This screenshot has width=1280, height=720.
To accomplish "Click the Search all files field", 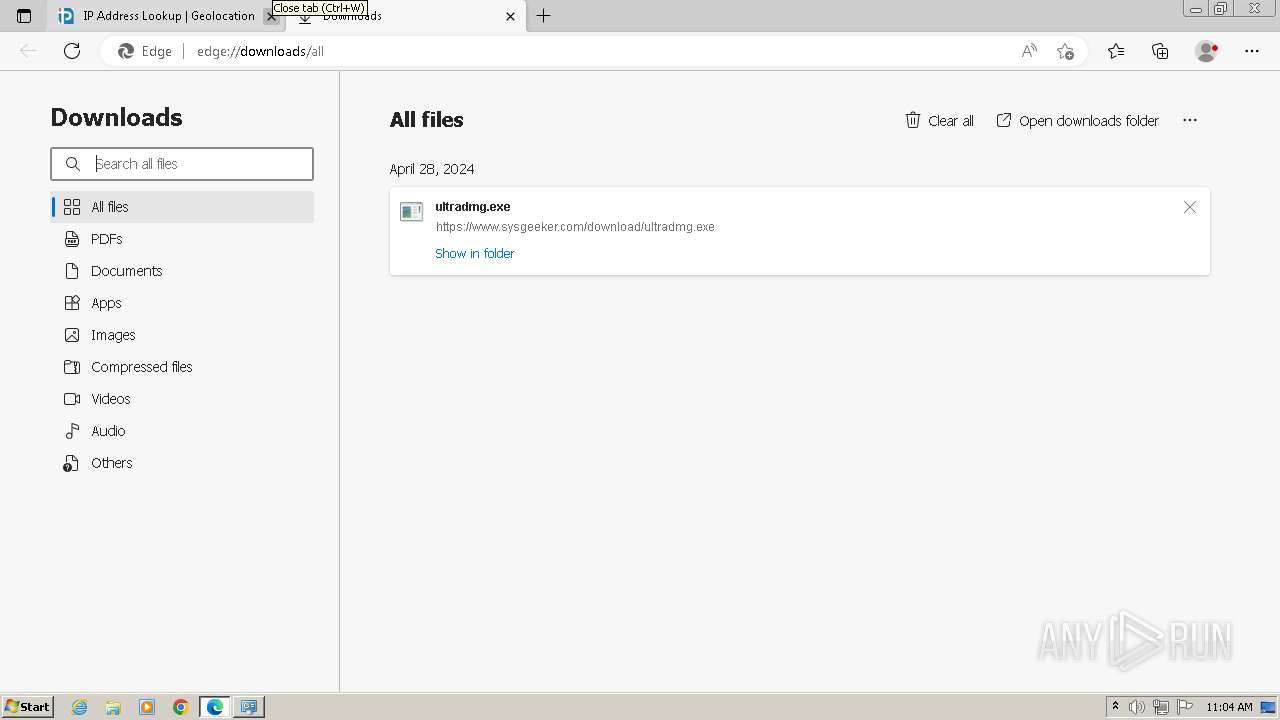I will tap(182, 164).
